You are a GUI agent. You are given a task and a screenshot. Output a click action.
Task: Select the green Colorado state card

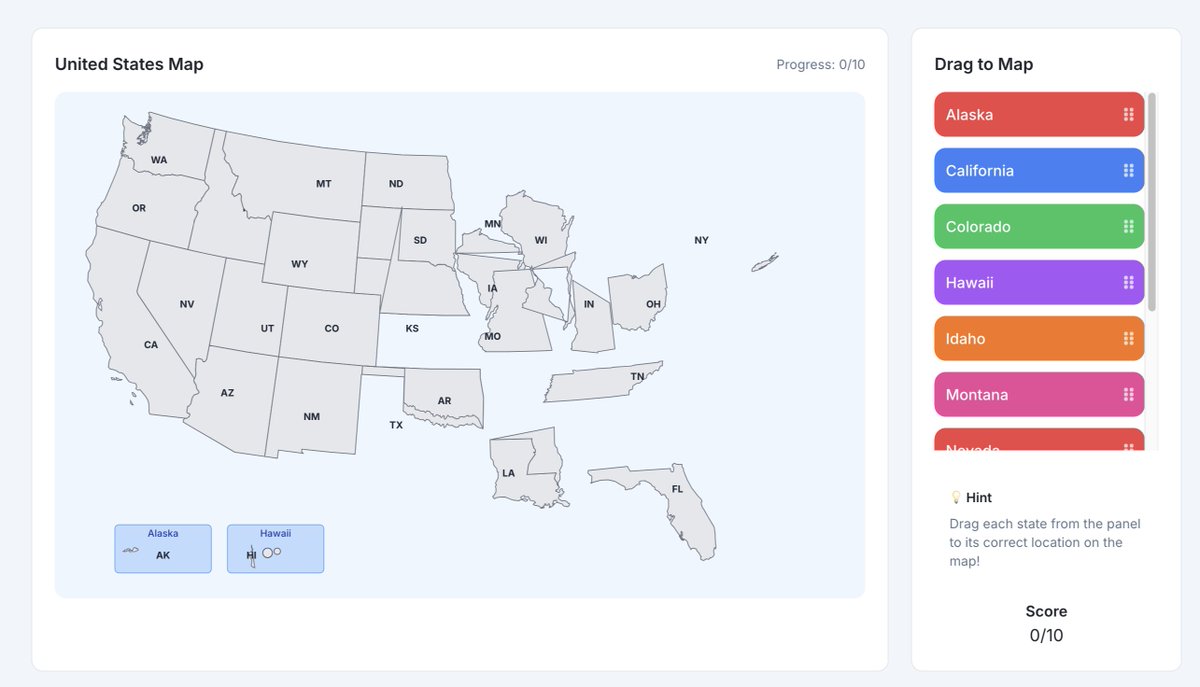(x=1039, y=227)
